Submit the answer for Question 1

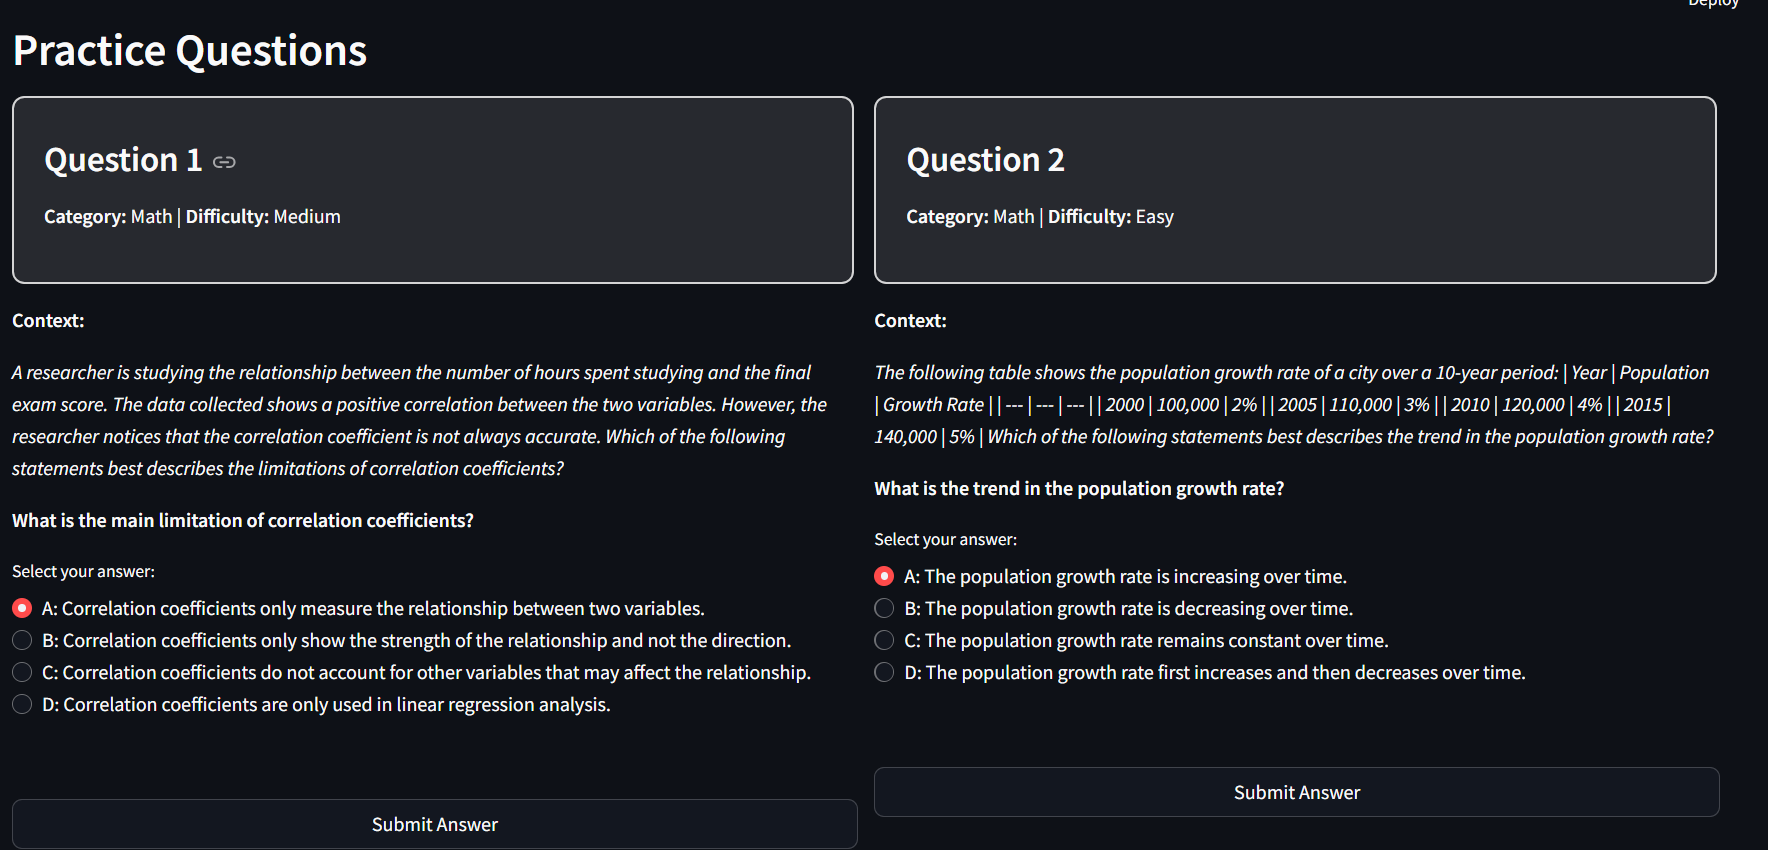click(434, 824)
